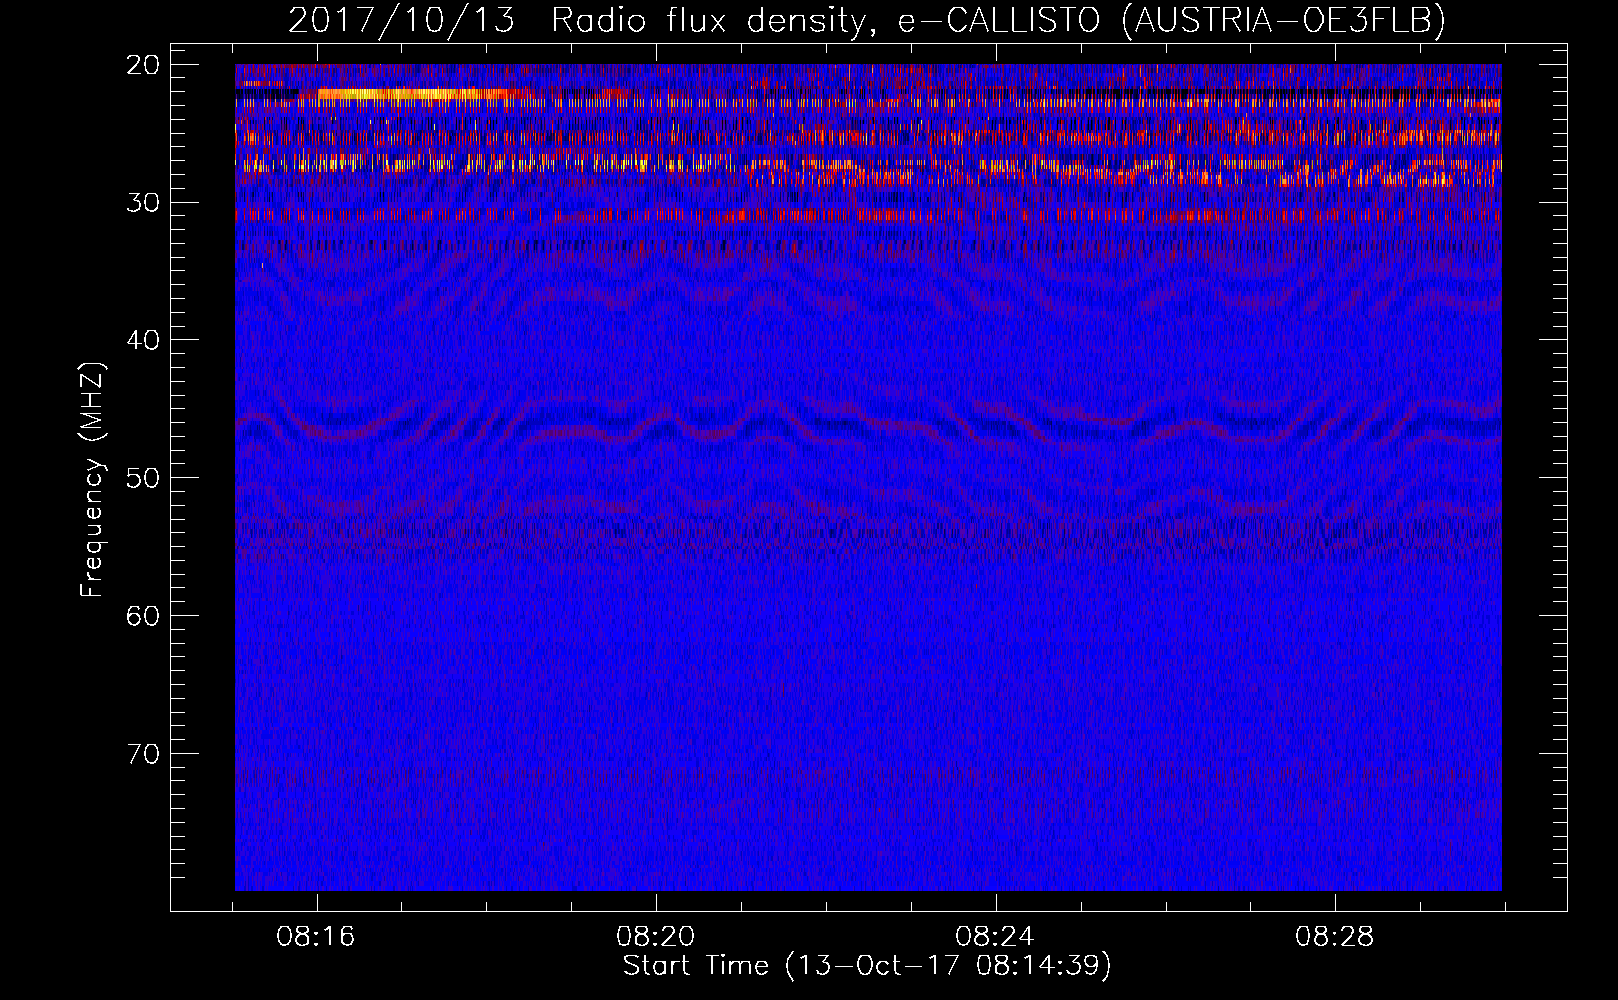Click the '(AUSTRIA-OE3FLB)' station label
Viewport: 1618px width, 1000px height.
point(1284,20)
